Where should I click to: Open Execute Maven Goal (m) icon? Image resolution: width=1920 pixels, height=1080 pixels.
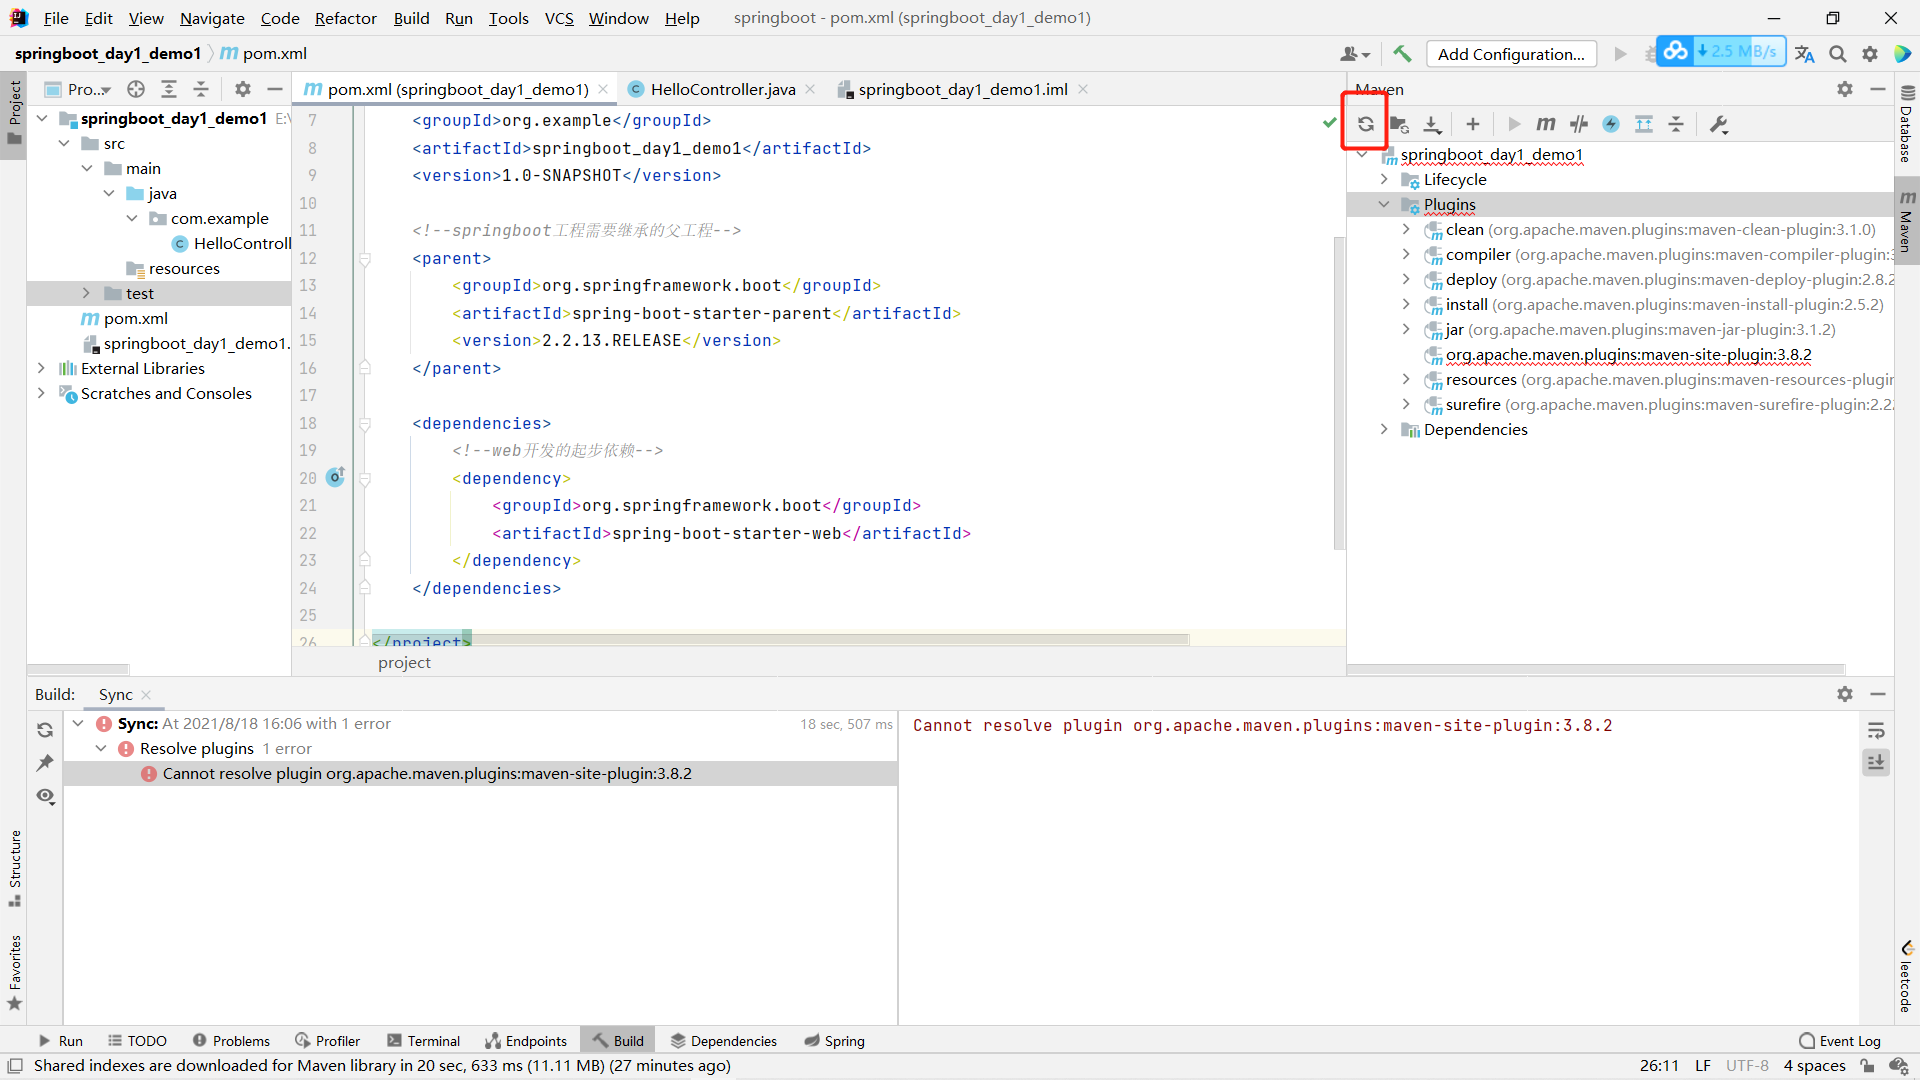pos(1545,124)
